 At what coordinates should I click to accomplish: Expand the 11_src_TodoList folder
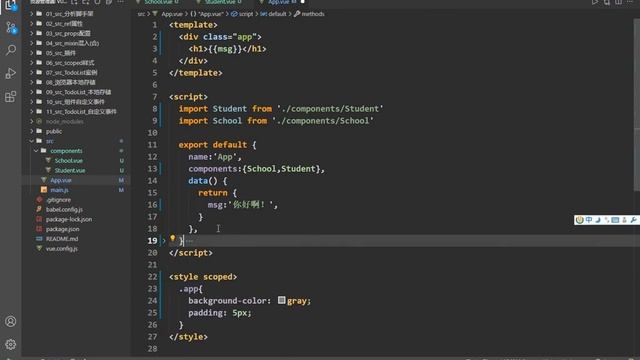(31, 111)
